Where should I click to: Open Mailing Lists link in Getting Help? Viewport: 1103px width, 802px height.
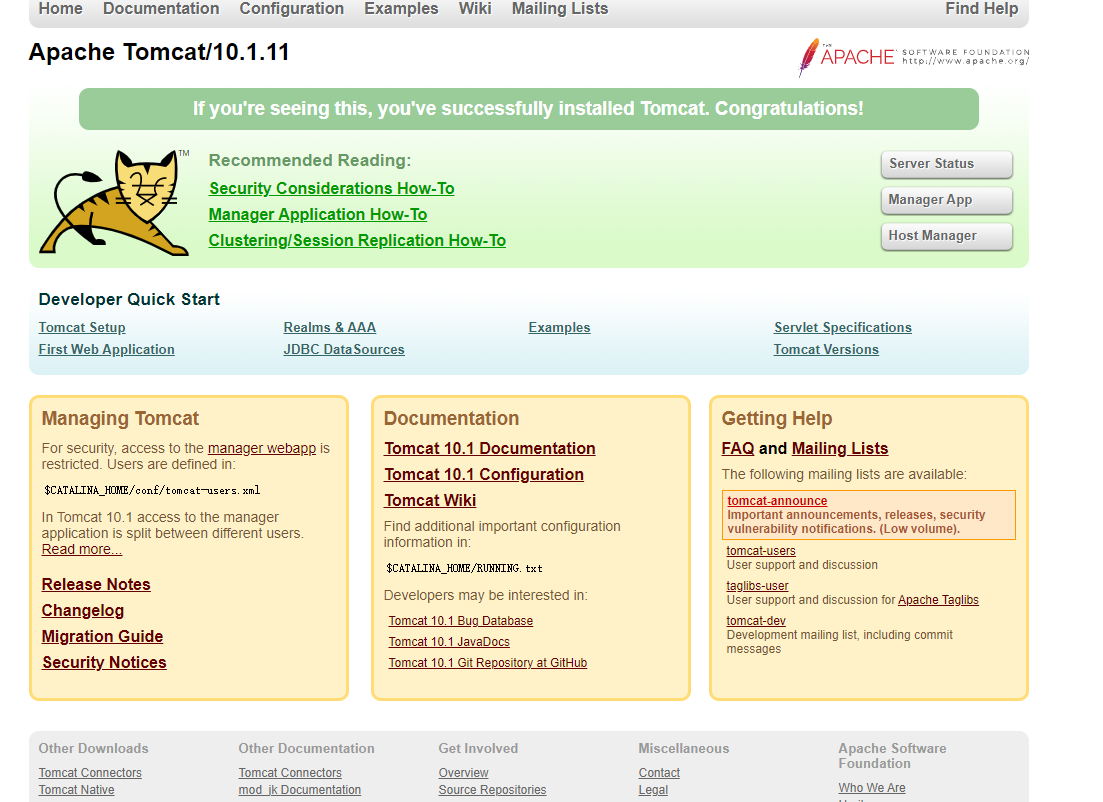840,449
